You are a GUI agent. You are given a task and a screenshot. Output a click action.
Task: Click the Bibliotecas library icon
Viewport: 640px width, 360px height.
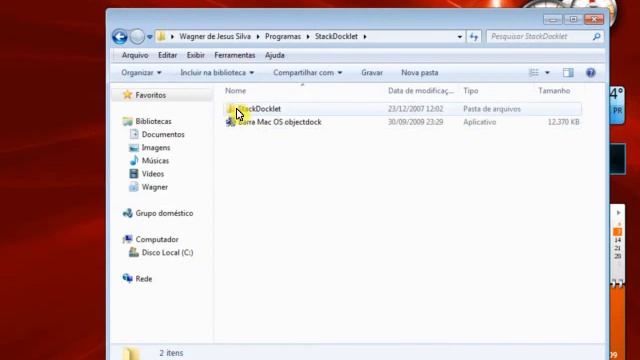128,121
